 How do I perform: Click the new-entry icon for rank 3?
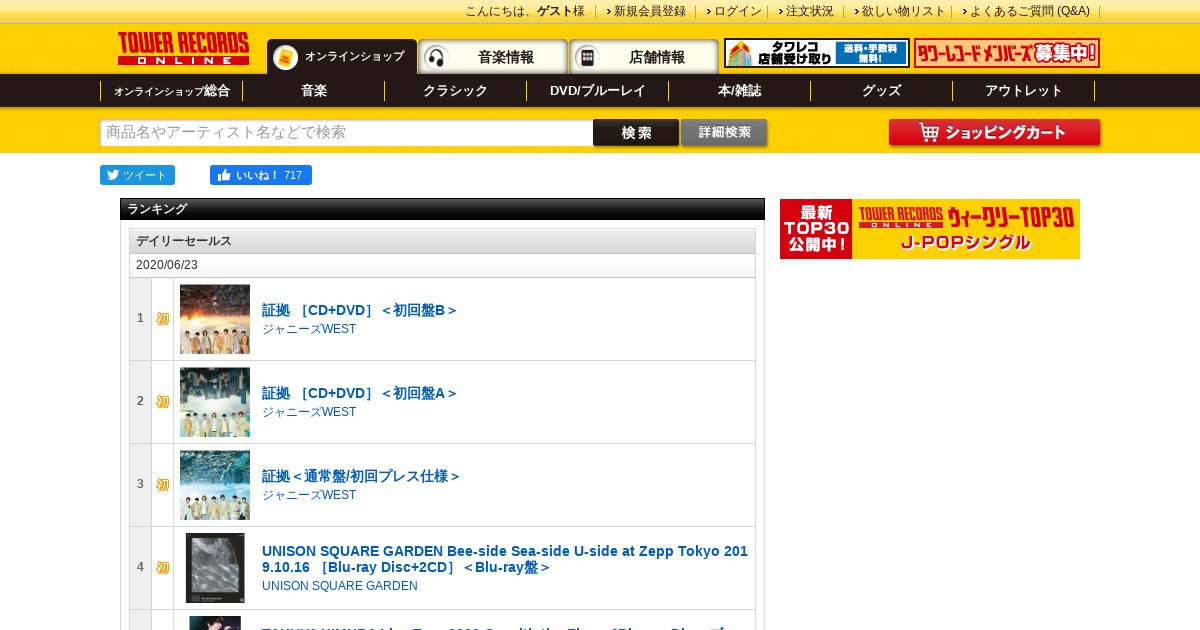coord(163,485)
